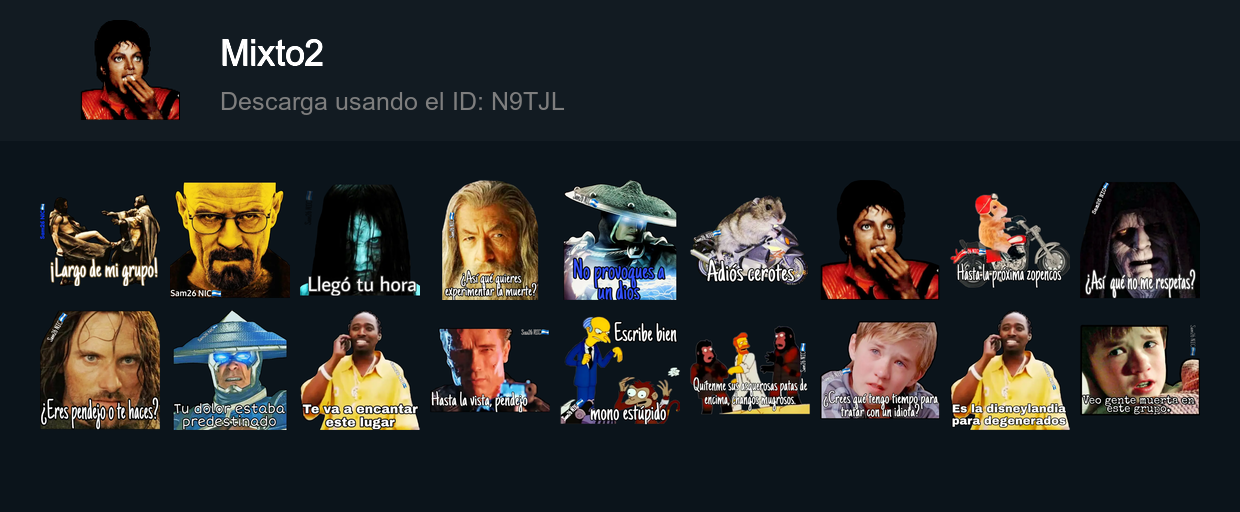Pick the 'Te va a encantar este lugar' sticker

(x=360, y=370)
